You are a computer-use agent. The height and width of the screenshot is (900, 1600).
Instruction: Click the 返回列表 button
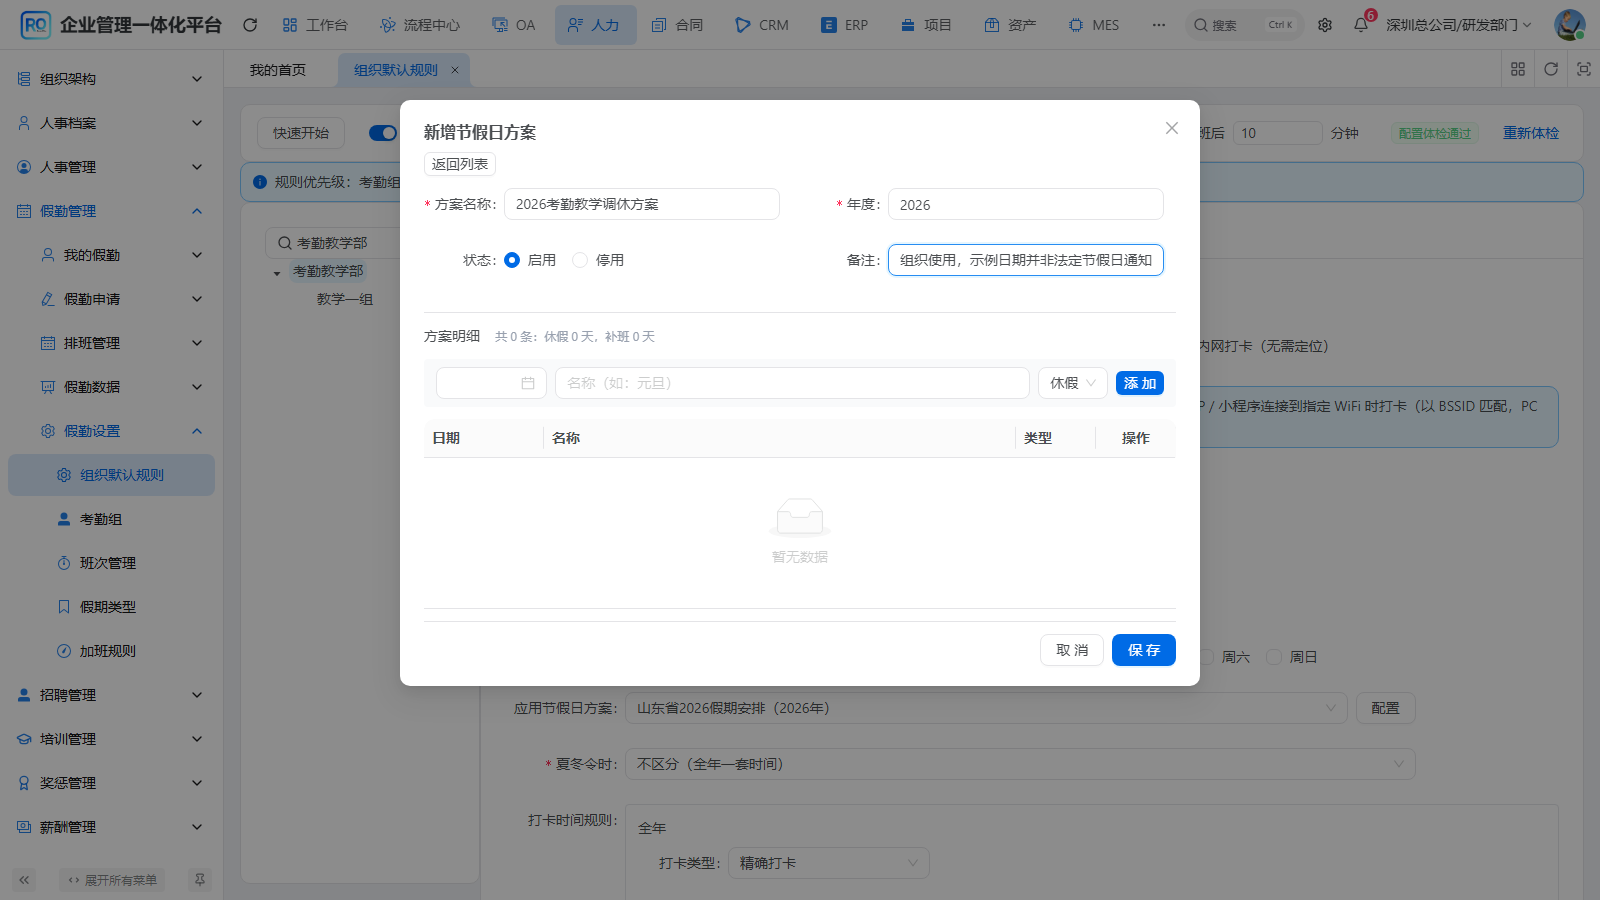460,164
